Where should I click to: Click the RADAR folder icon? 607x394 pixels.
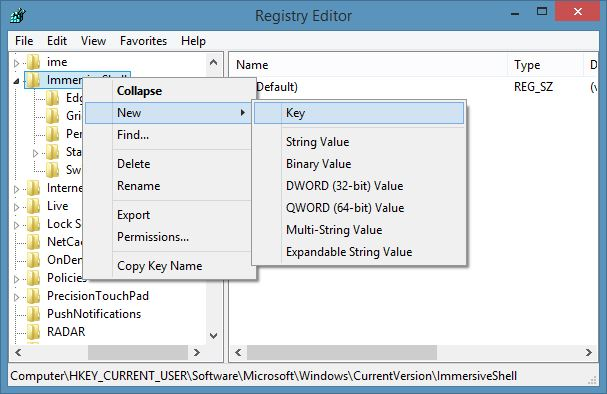(33, 332)
